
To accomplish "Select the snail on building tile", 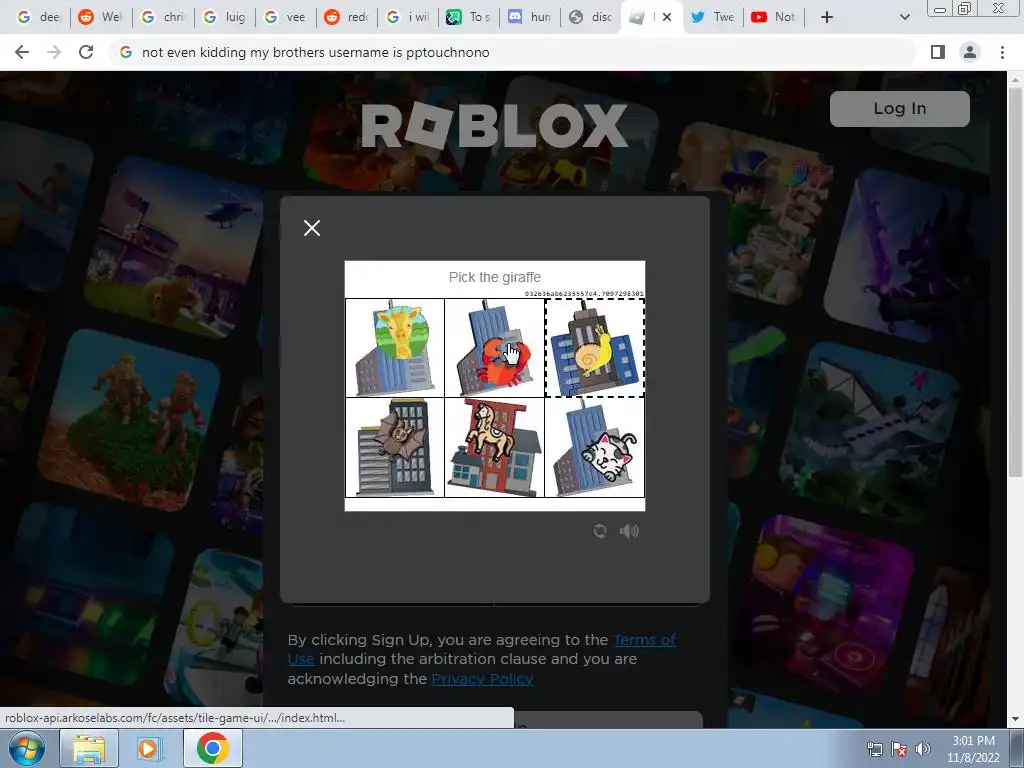I will coord(594,348).
